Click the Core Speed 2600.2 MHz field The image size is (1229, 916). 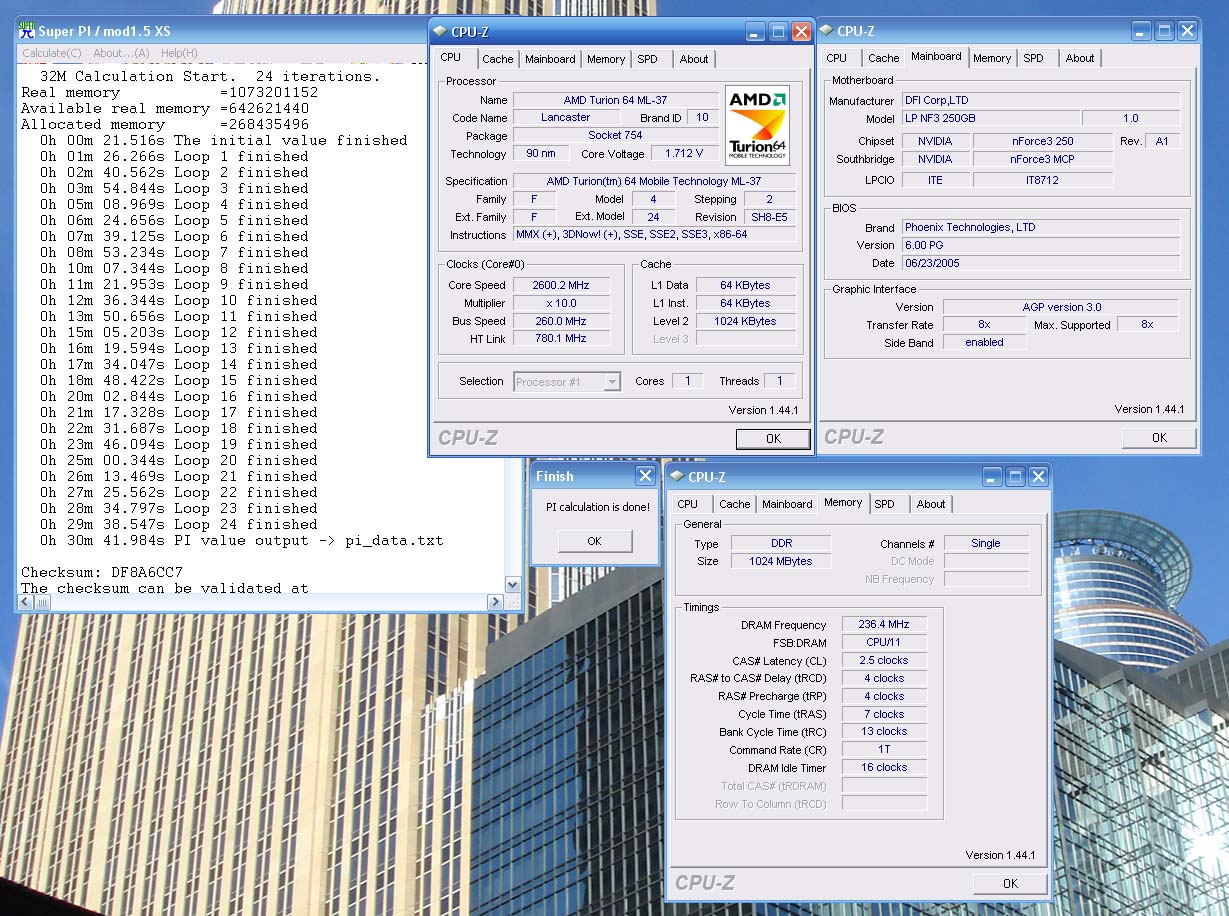tap(561, 285)
